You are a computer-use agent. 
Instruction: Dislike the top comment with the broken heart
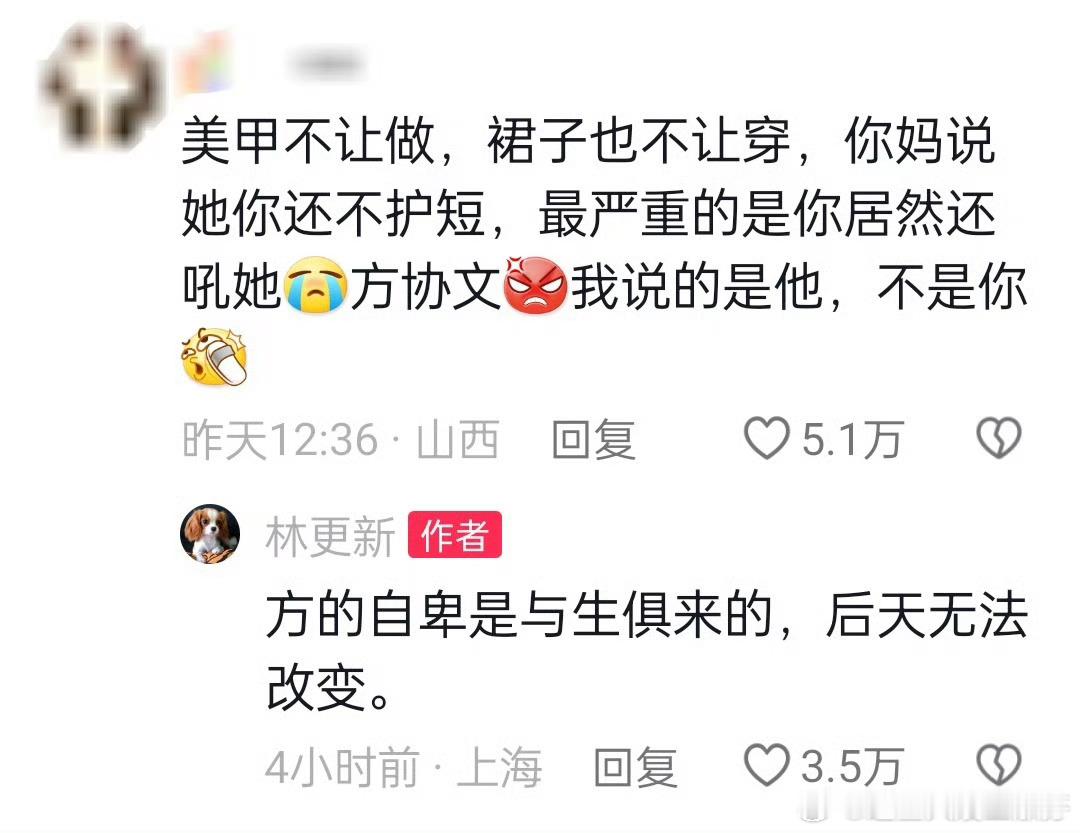[999, 438]
